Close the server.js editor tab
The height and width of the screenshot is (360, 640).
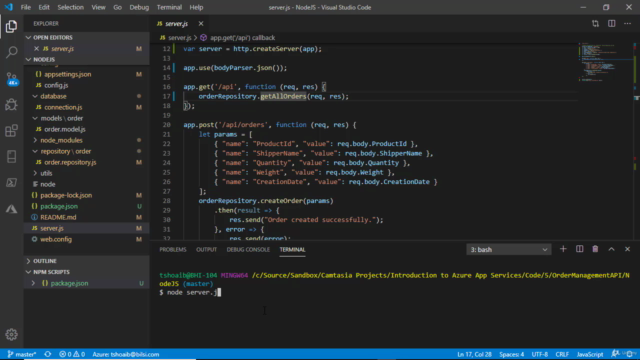click(201, 24)
